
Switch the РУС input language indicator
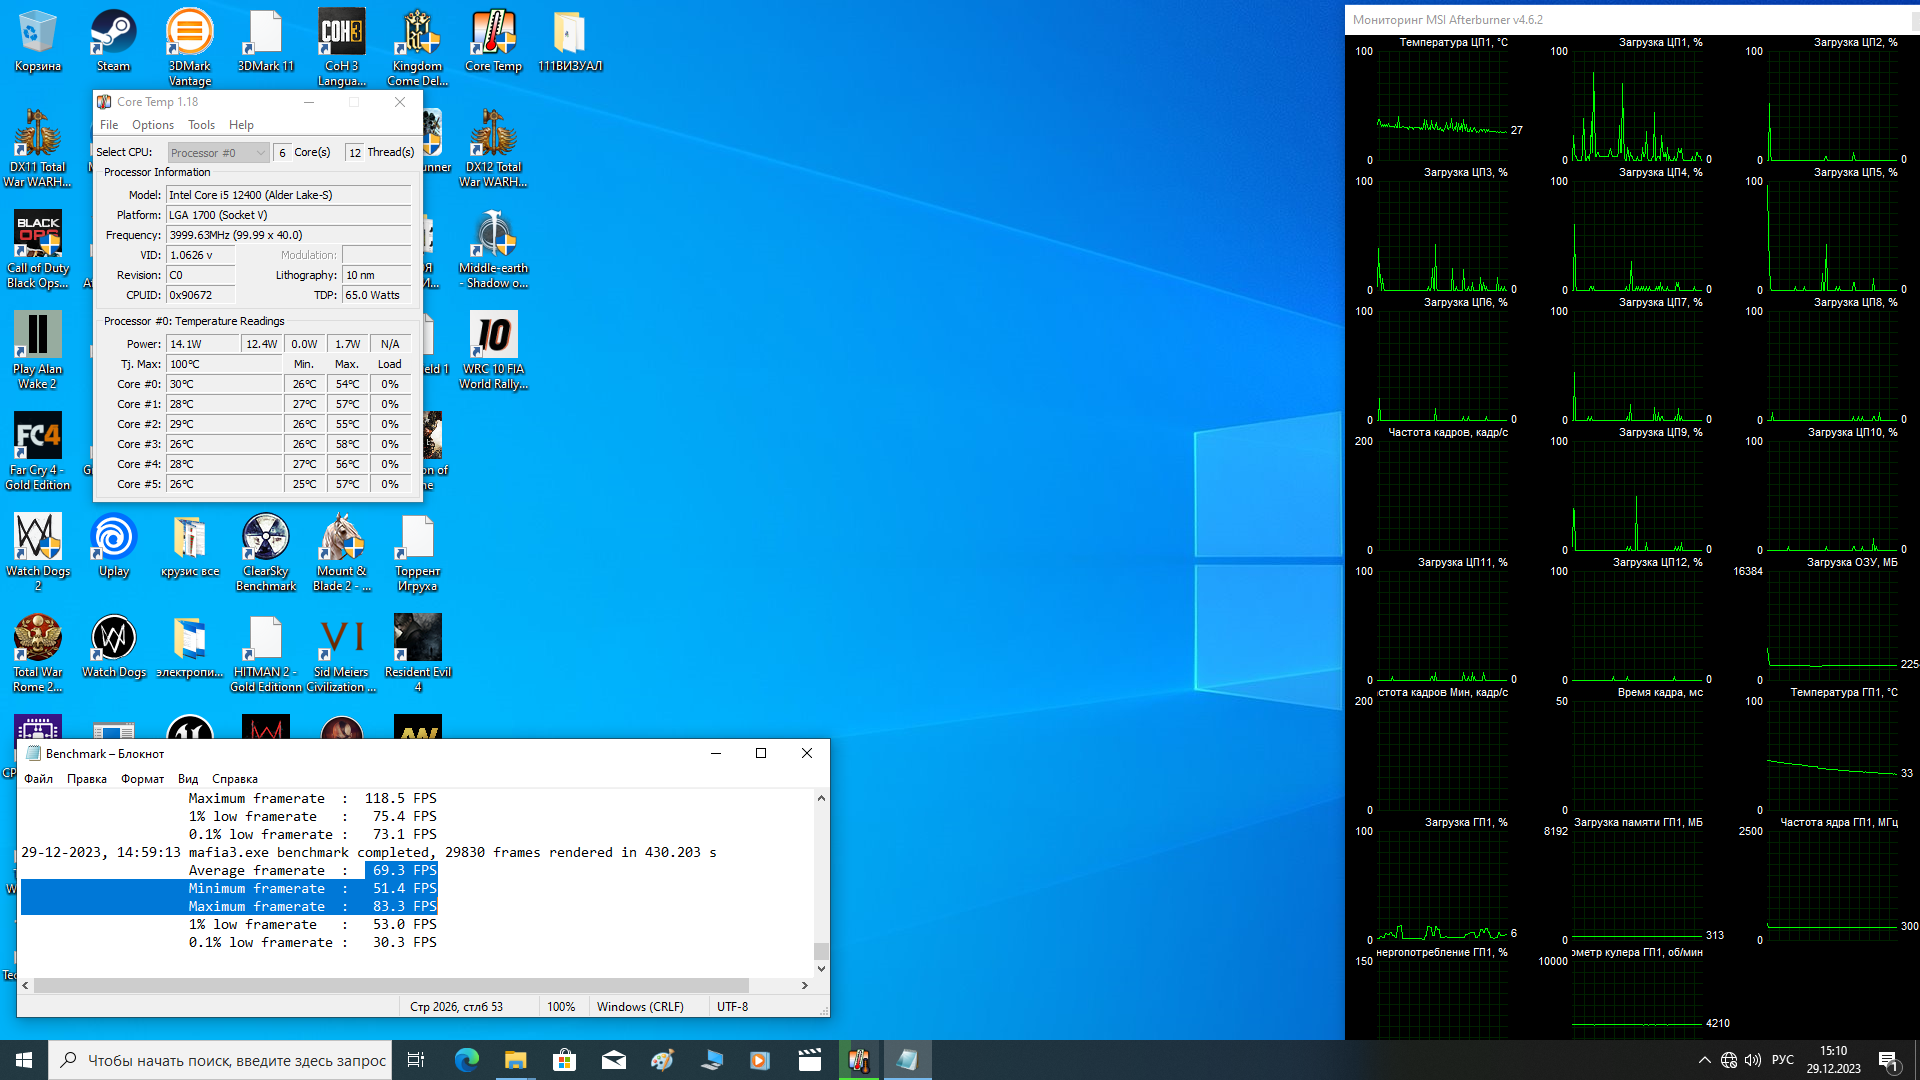pyautogui.click(x=1782, y=1060)
